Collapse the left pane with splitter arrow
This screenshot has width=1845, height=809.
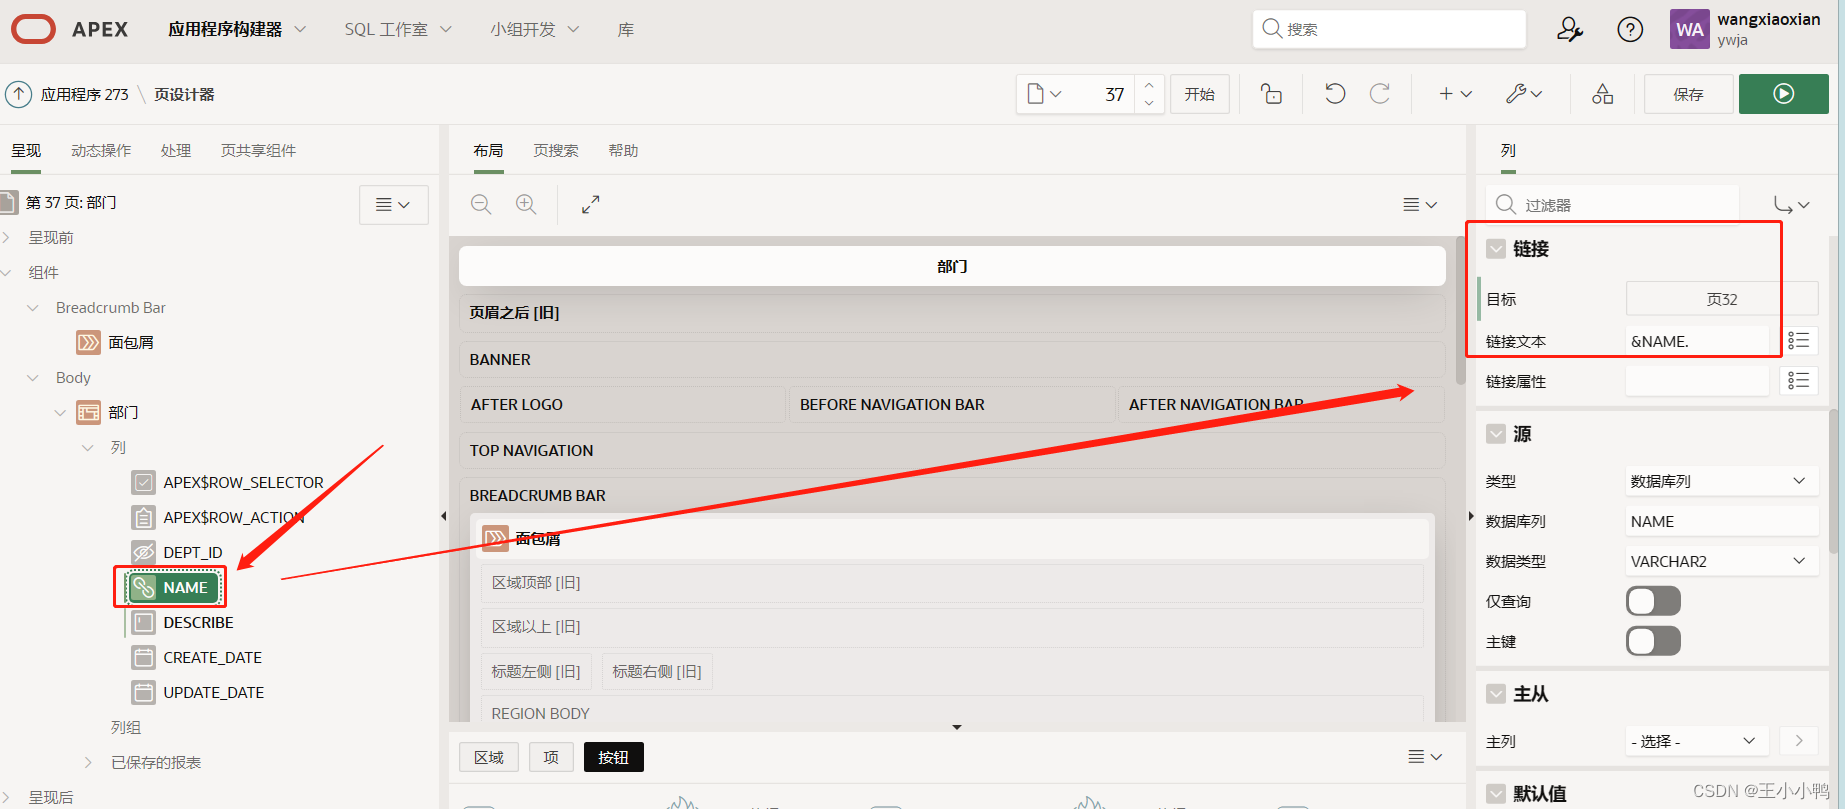coord(443,516)
